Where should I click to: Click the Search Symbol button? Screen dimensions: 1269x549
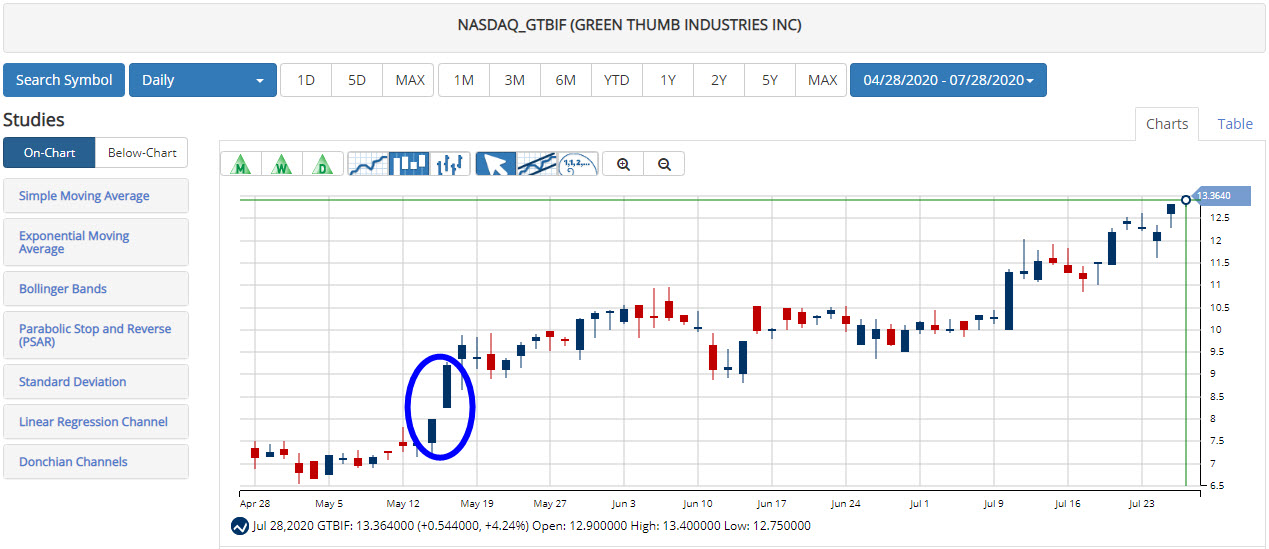click(64, 80)
